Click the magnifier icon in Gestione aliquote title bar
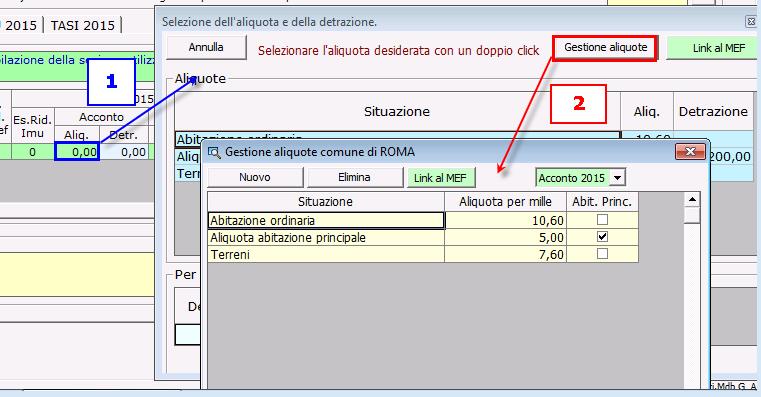 click(214, 153)
